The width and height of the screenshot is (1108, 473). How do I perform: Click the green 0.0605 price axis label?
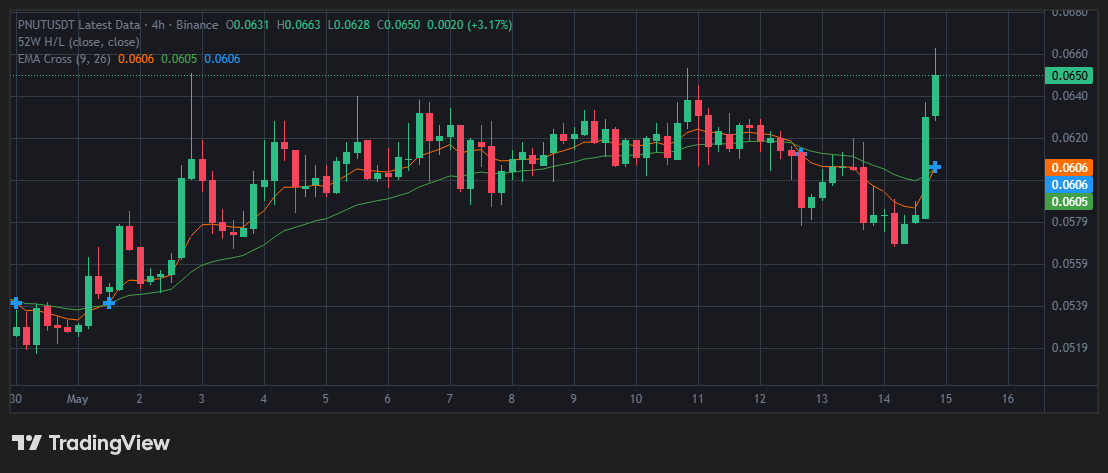(1068, 202)
